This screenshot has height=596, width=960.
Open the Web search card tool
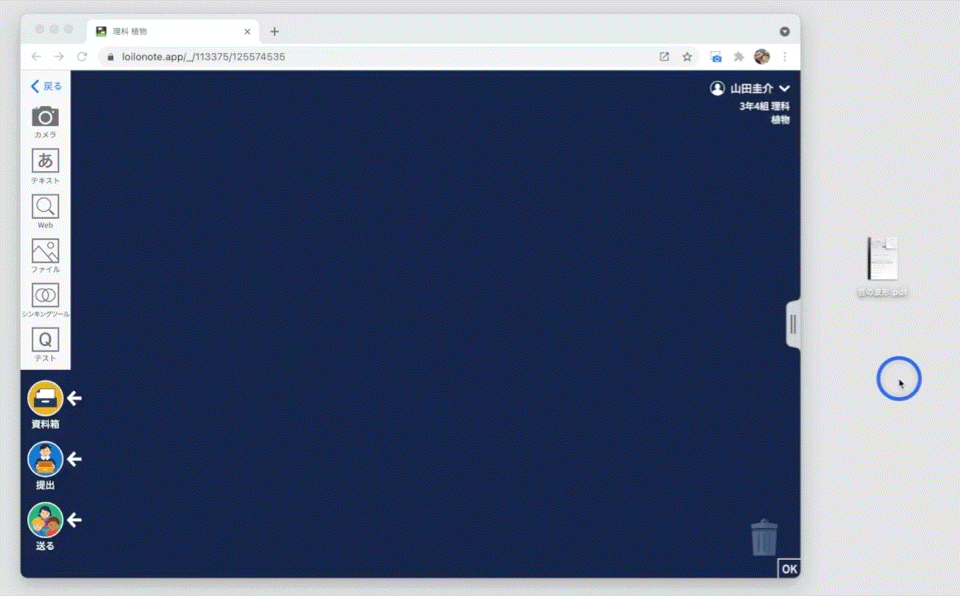[x=45, y=211]
